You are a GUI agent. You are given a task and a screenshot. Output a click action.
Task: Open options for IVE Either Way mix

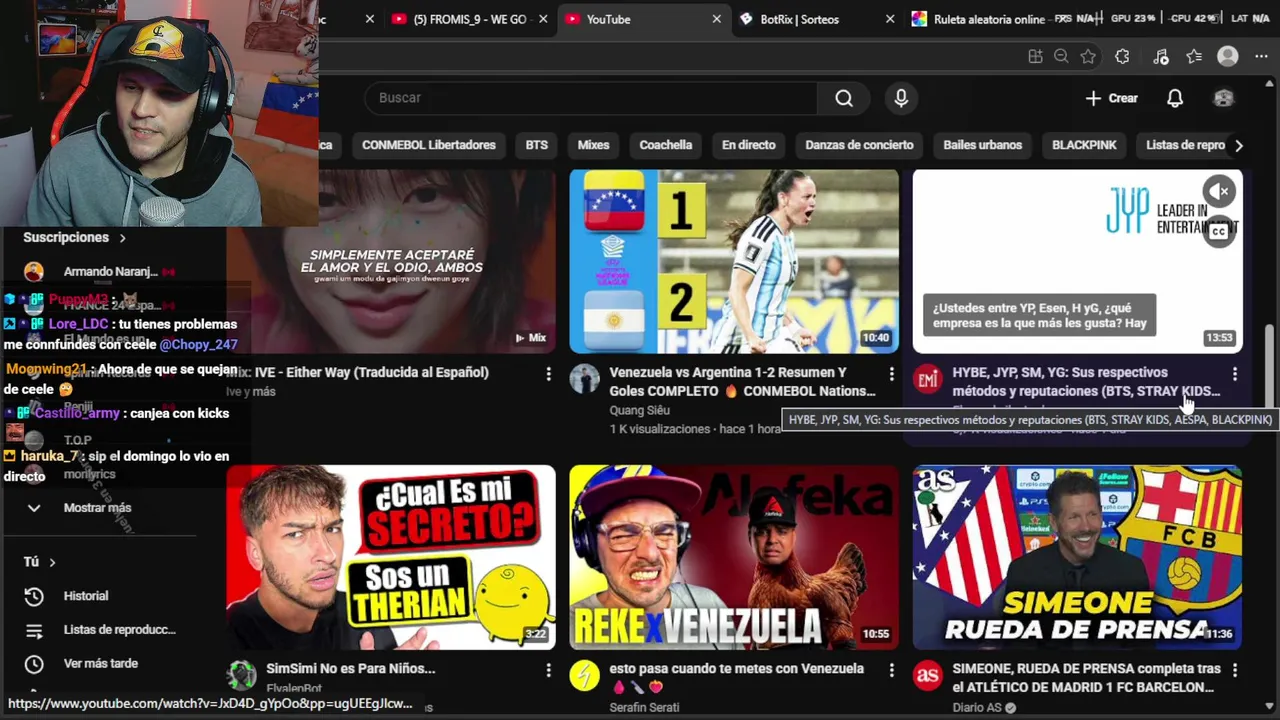[548, 373]
